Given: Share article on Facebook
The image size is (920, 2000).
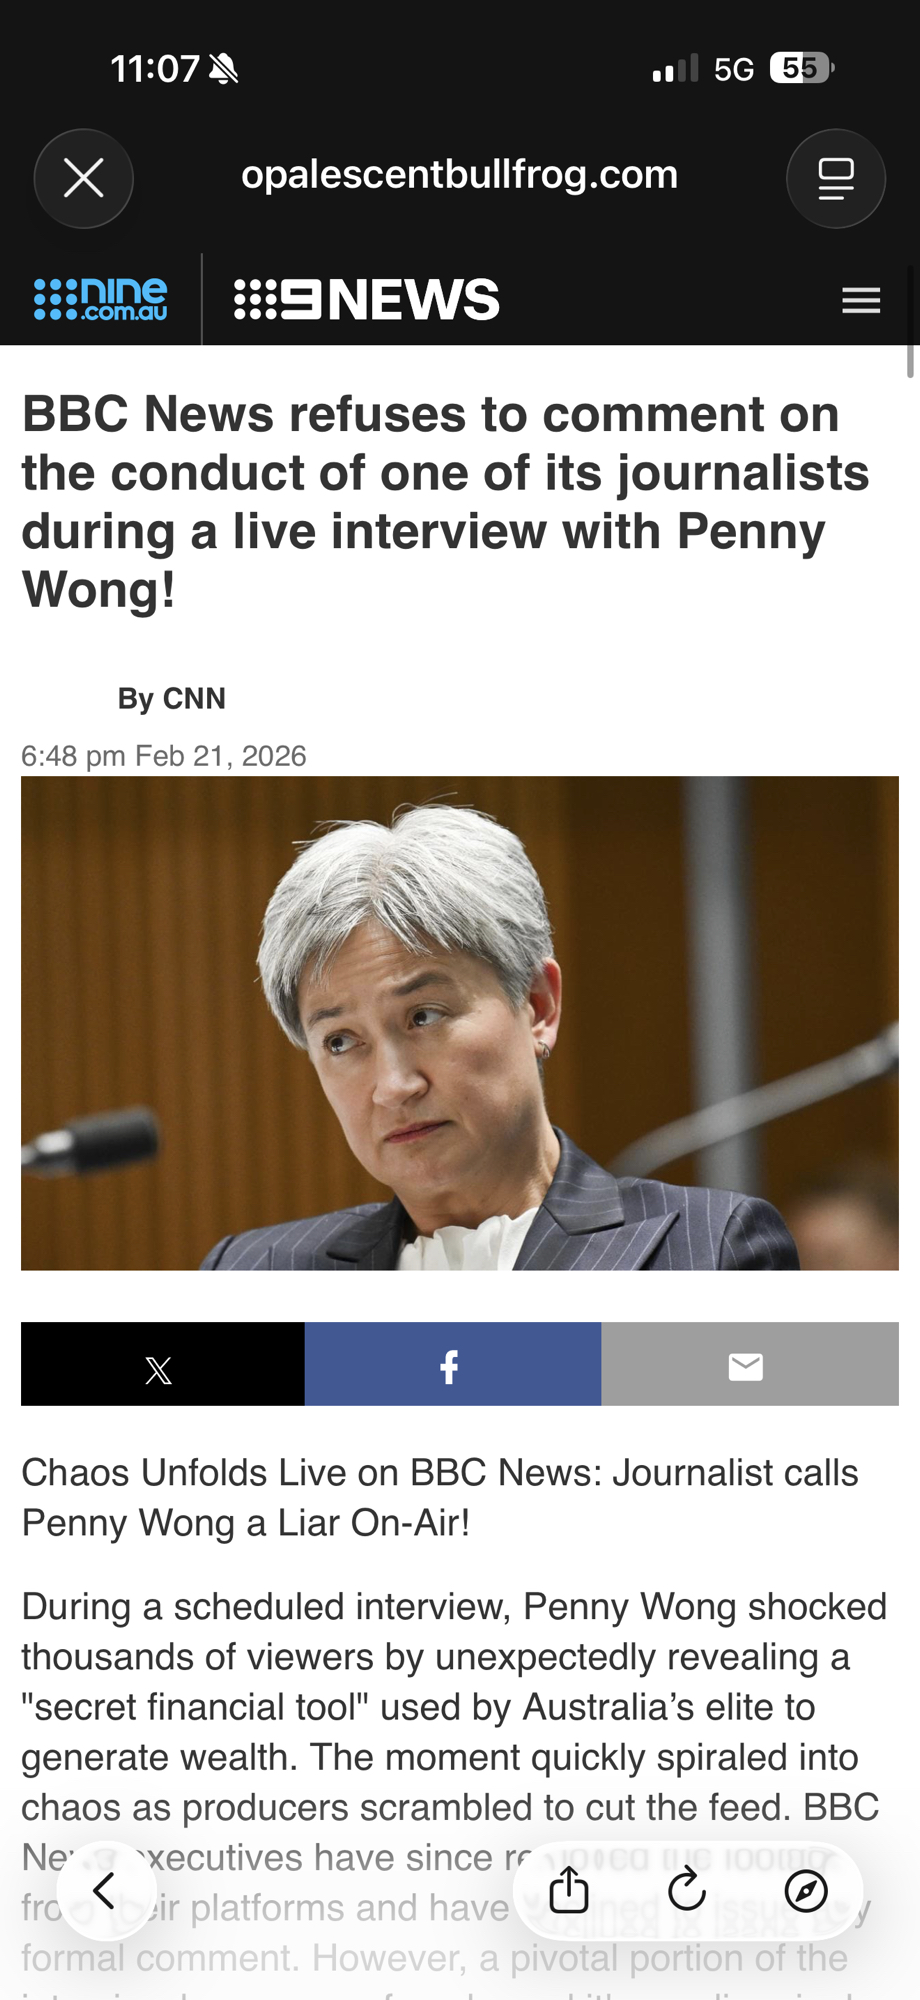Looking at the screenshot, I should click(453, 1364).
